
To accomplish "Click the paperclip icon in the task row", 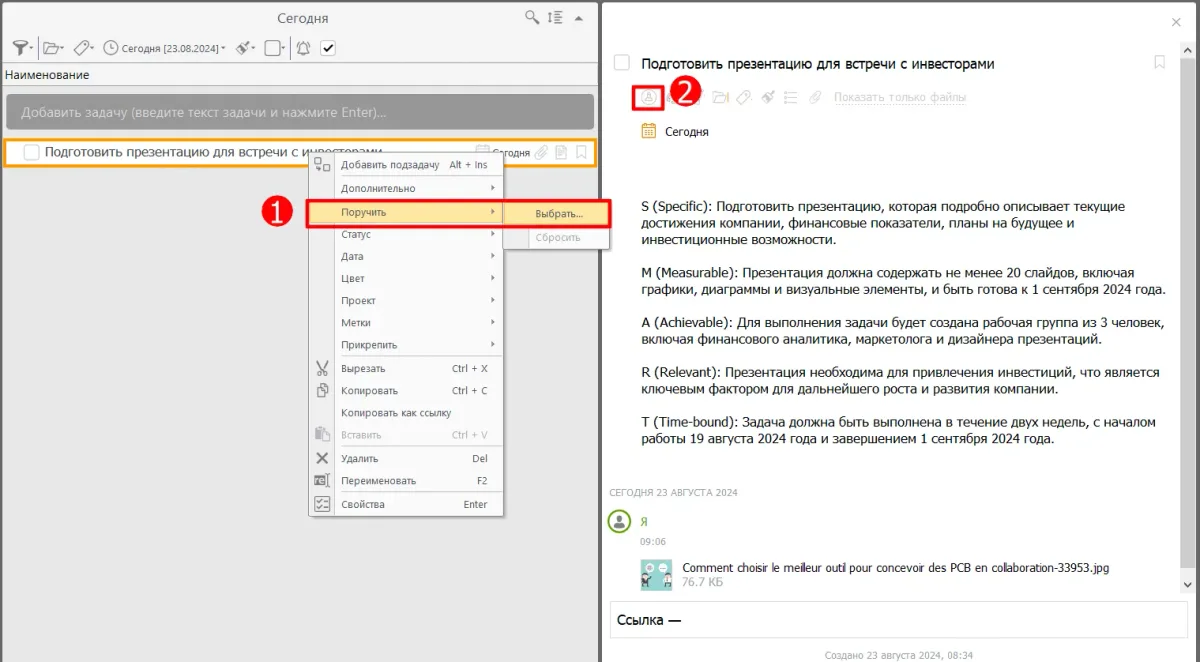I will click(541, 153).
